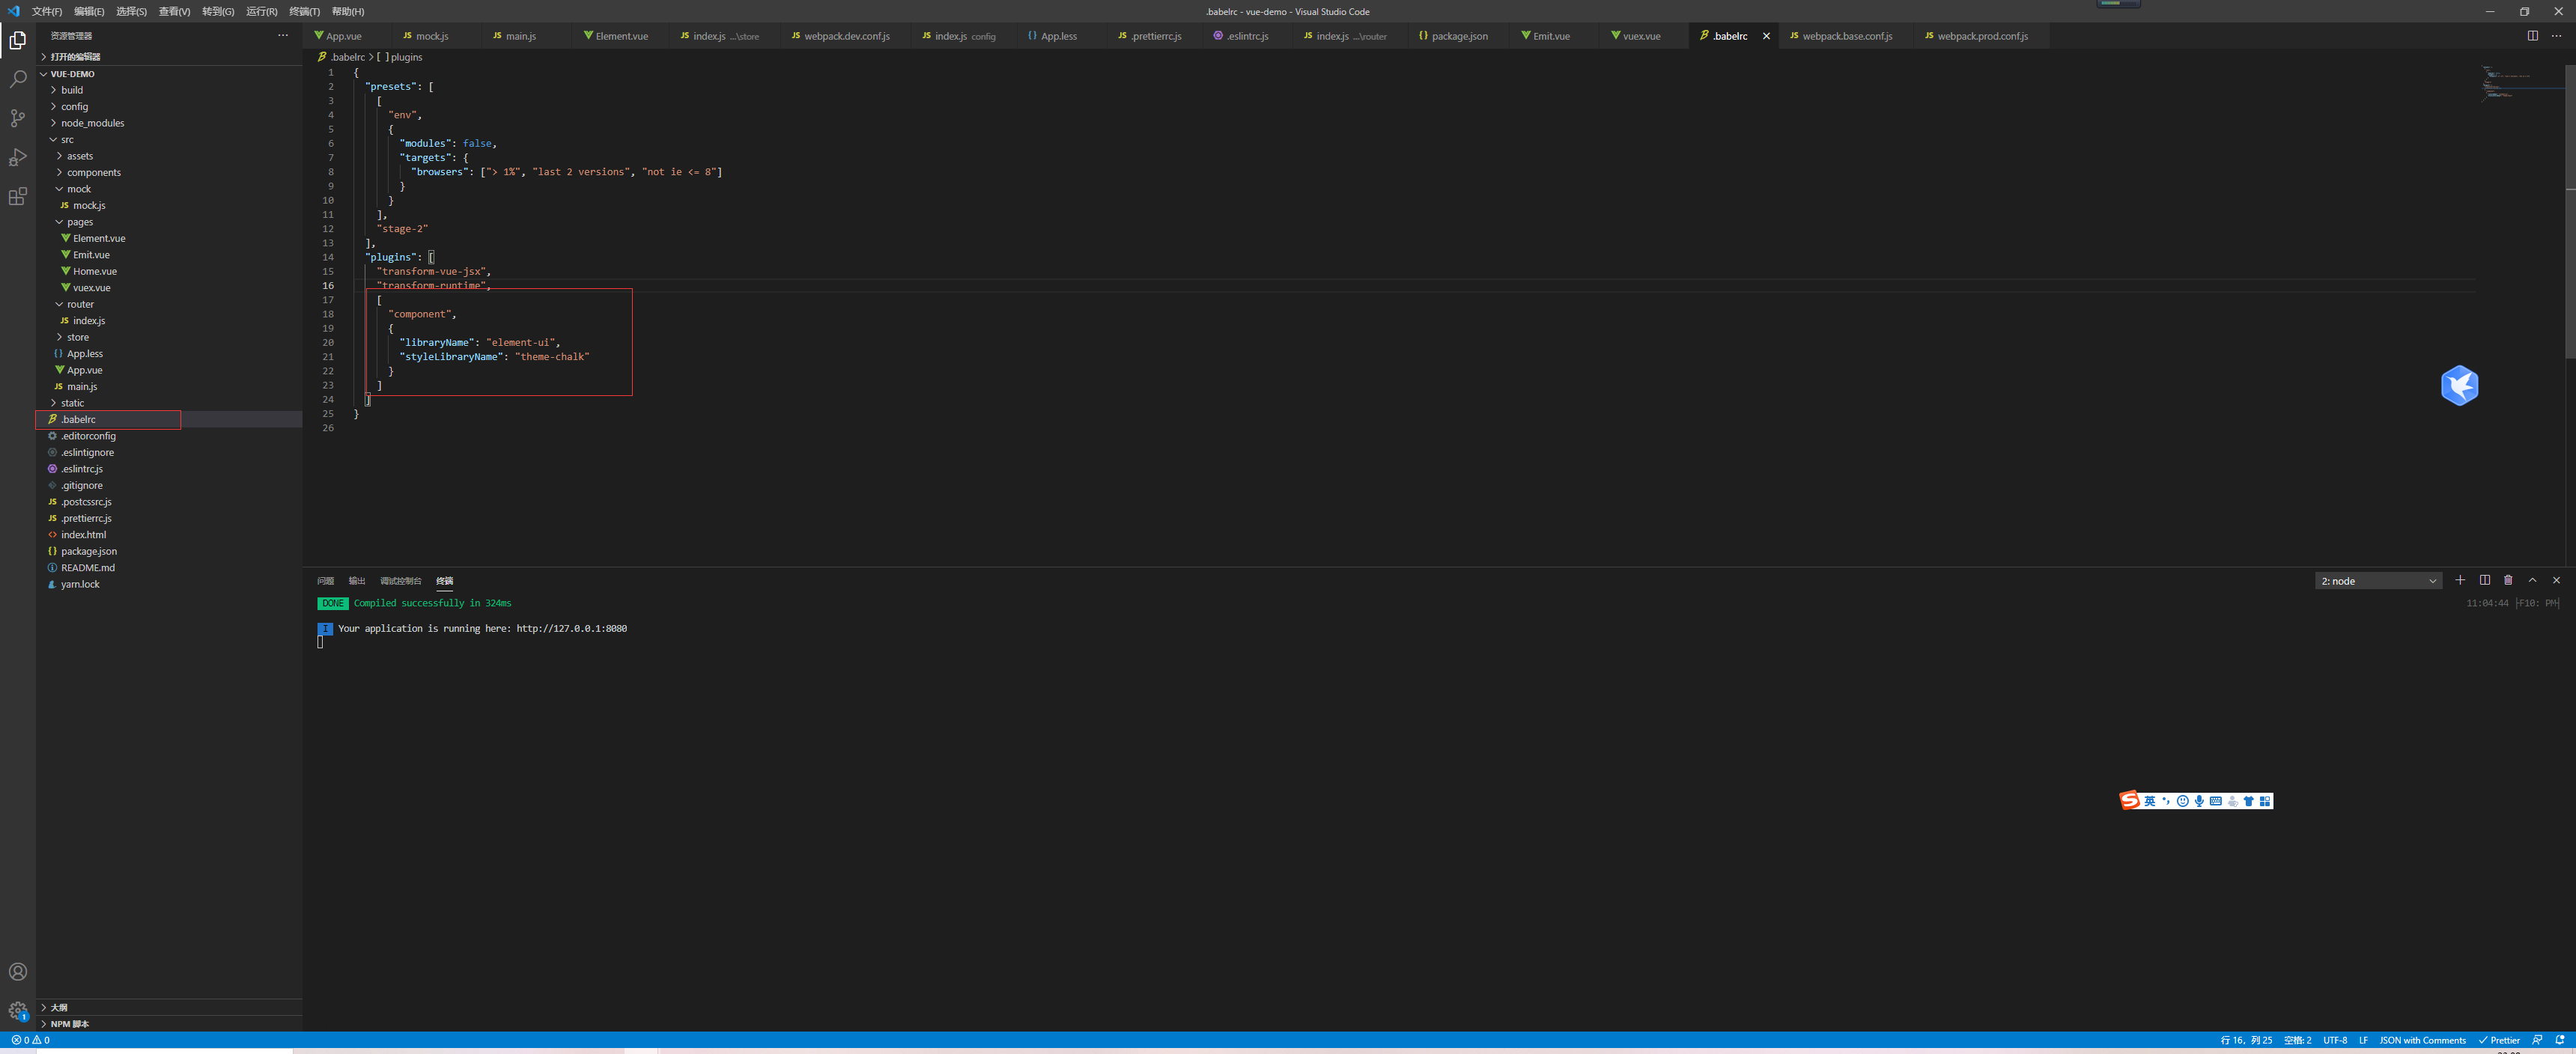The height and width of the screenshot is (1054, 2576).
Task: Expand the NPM scripts section
Action: pyautogui.click(x=70, y=1024)
